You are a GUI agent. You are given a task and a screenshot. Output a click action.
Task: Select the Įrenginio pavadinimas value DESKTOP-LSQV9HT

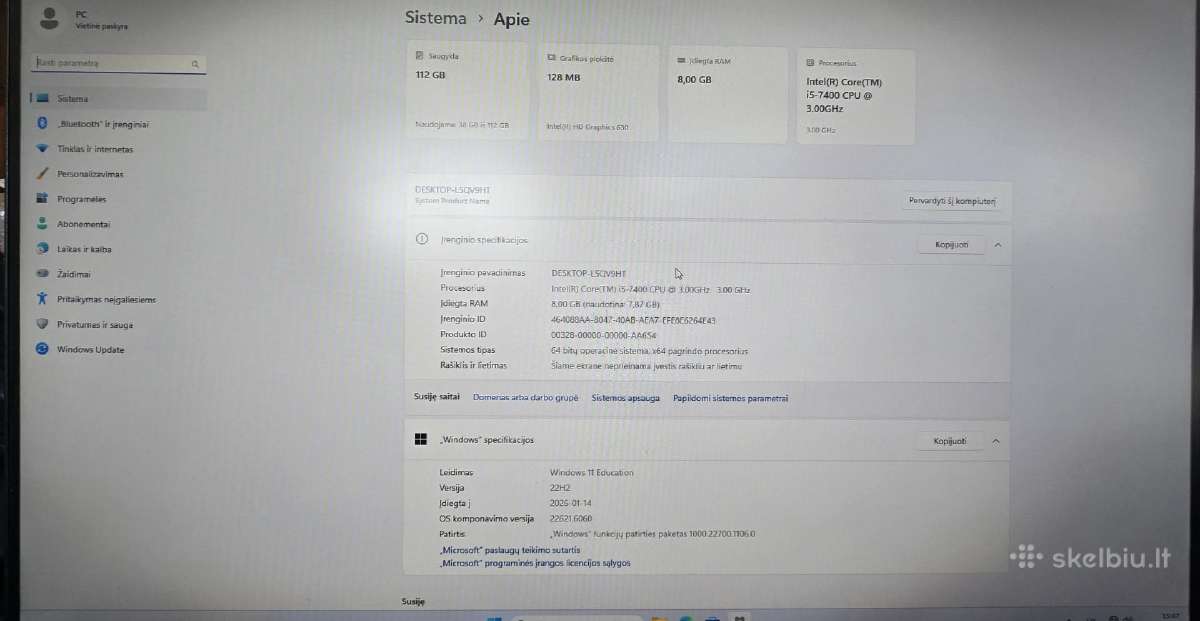pos(589,273)
